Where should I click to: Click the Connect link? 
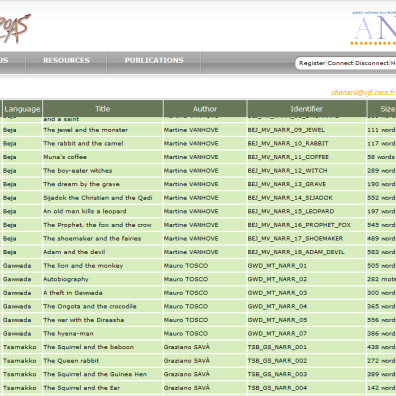pyautogui.click(x=340, y=63)
